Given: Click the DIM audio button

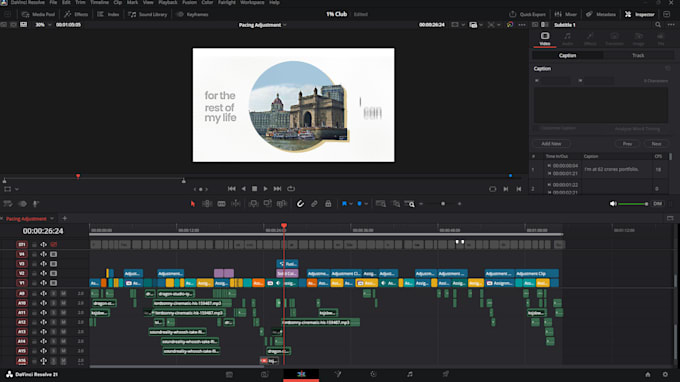Looking at the screenshot, I should [x=657, y=204].
